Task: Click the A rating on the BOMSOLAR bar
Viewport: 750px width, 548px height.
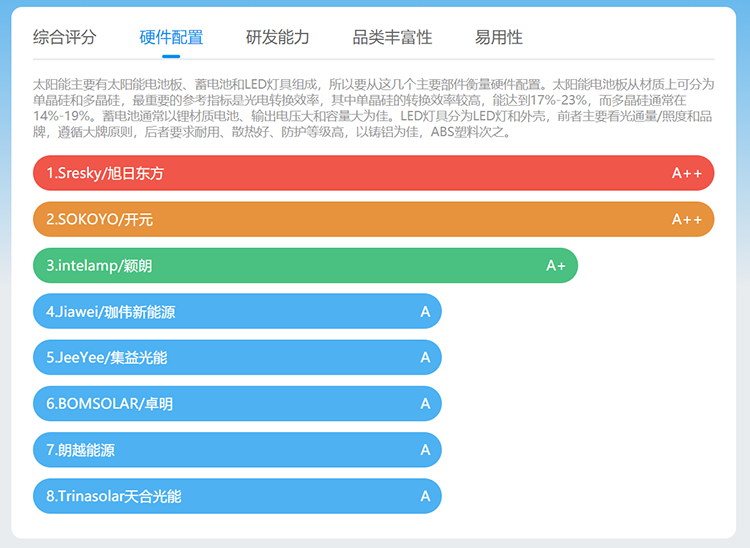Action: (425, 404)
